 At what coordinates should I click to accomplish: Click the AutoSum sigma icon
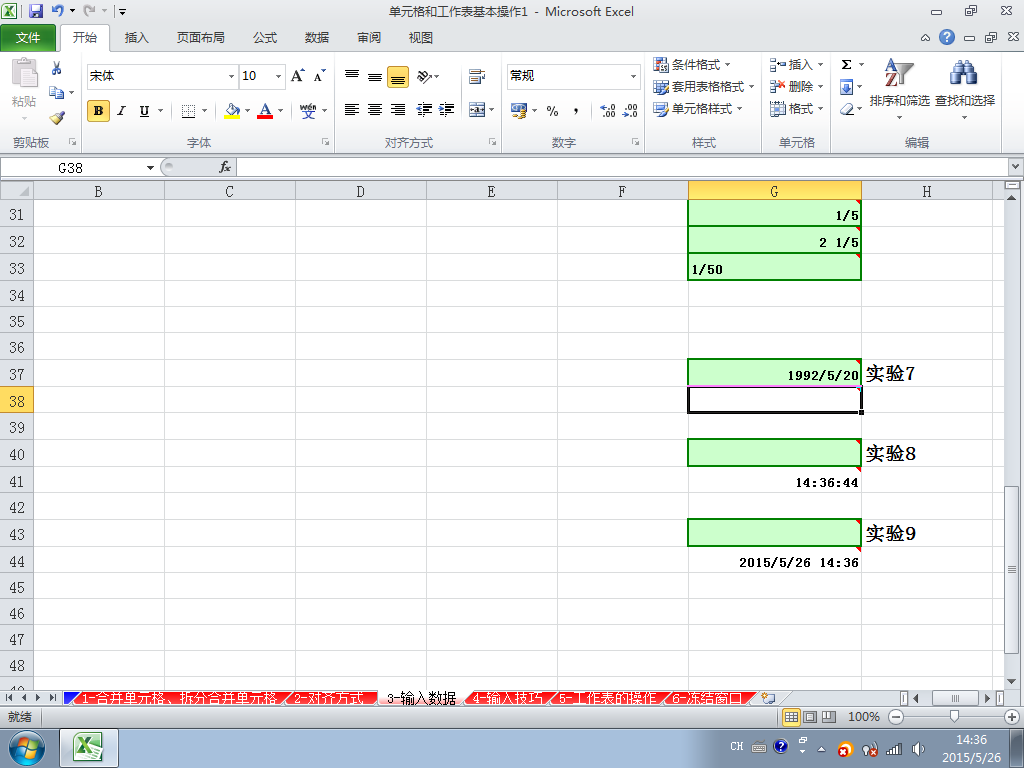(x=846, y=65)
